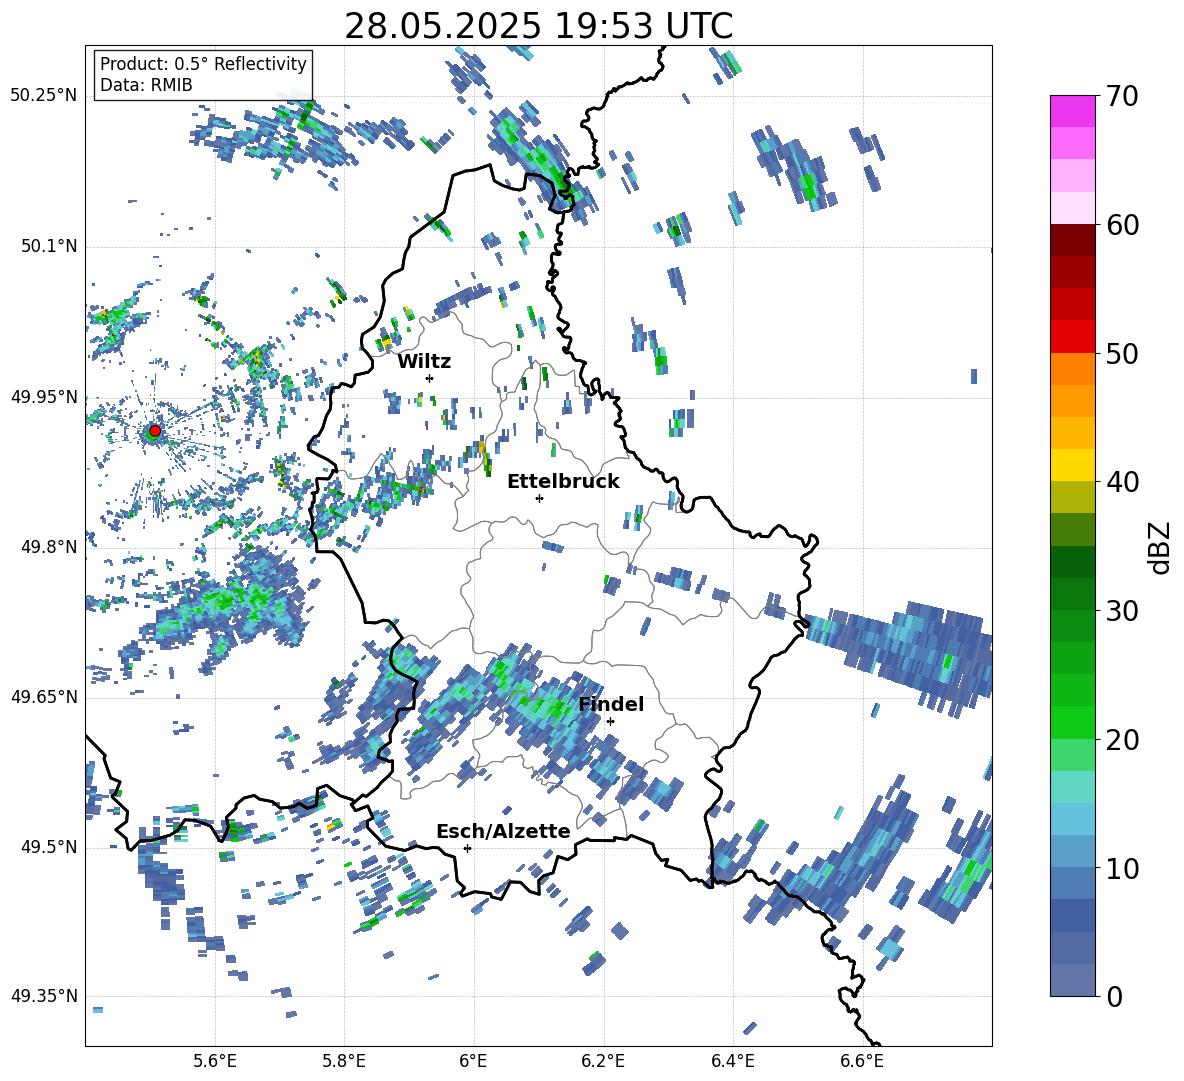The image size is (1184, 1081).
Task: Click the 49.8°N latitude label
Action: click(49, 547)
